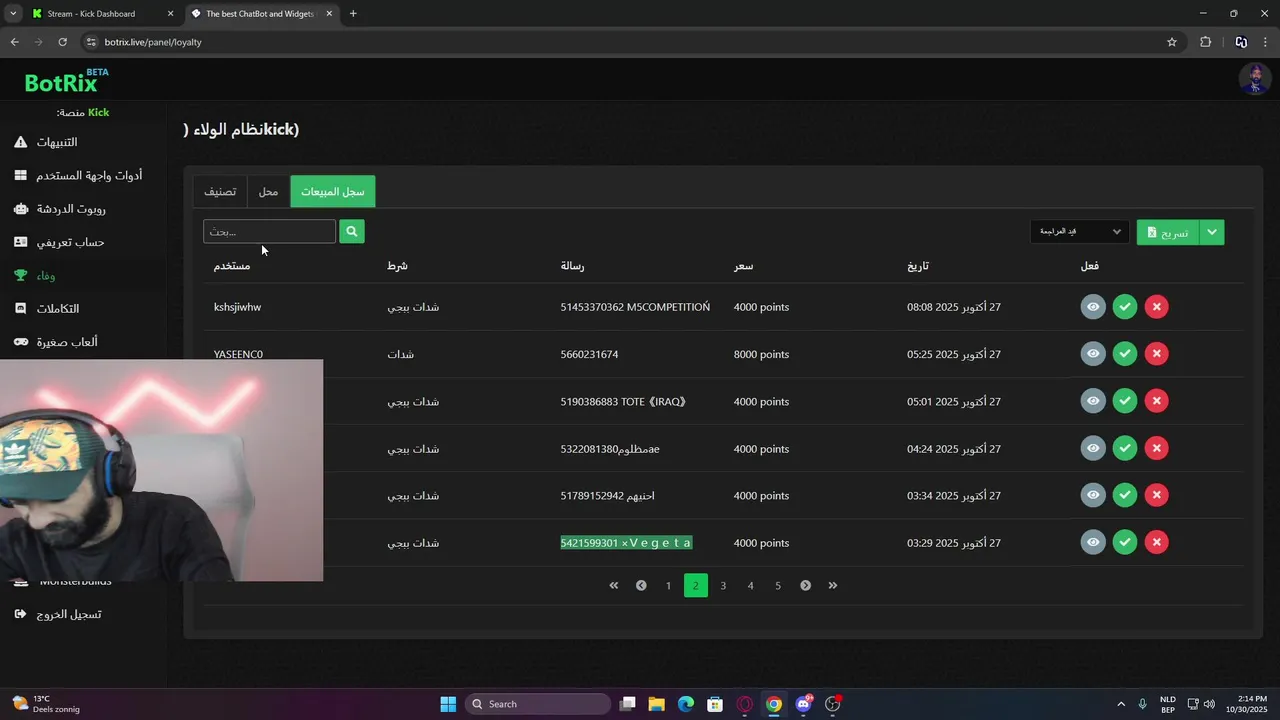Bookmark this page with star icon
The width and height of the screenshot is (1280, 720).
tap(1172, 42)
